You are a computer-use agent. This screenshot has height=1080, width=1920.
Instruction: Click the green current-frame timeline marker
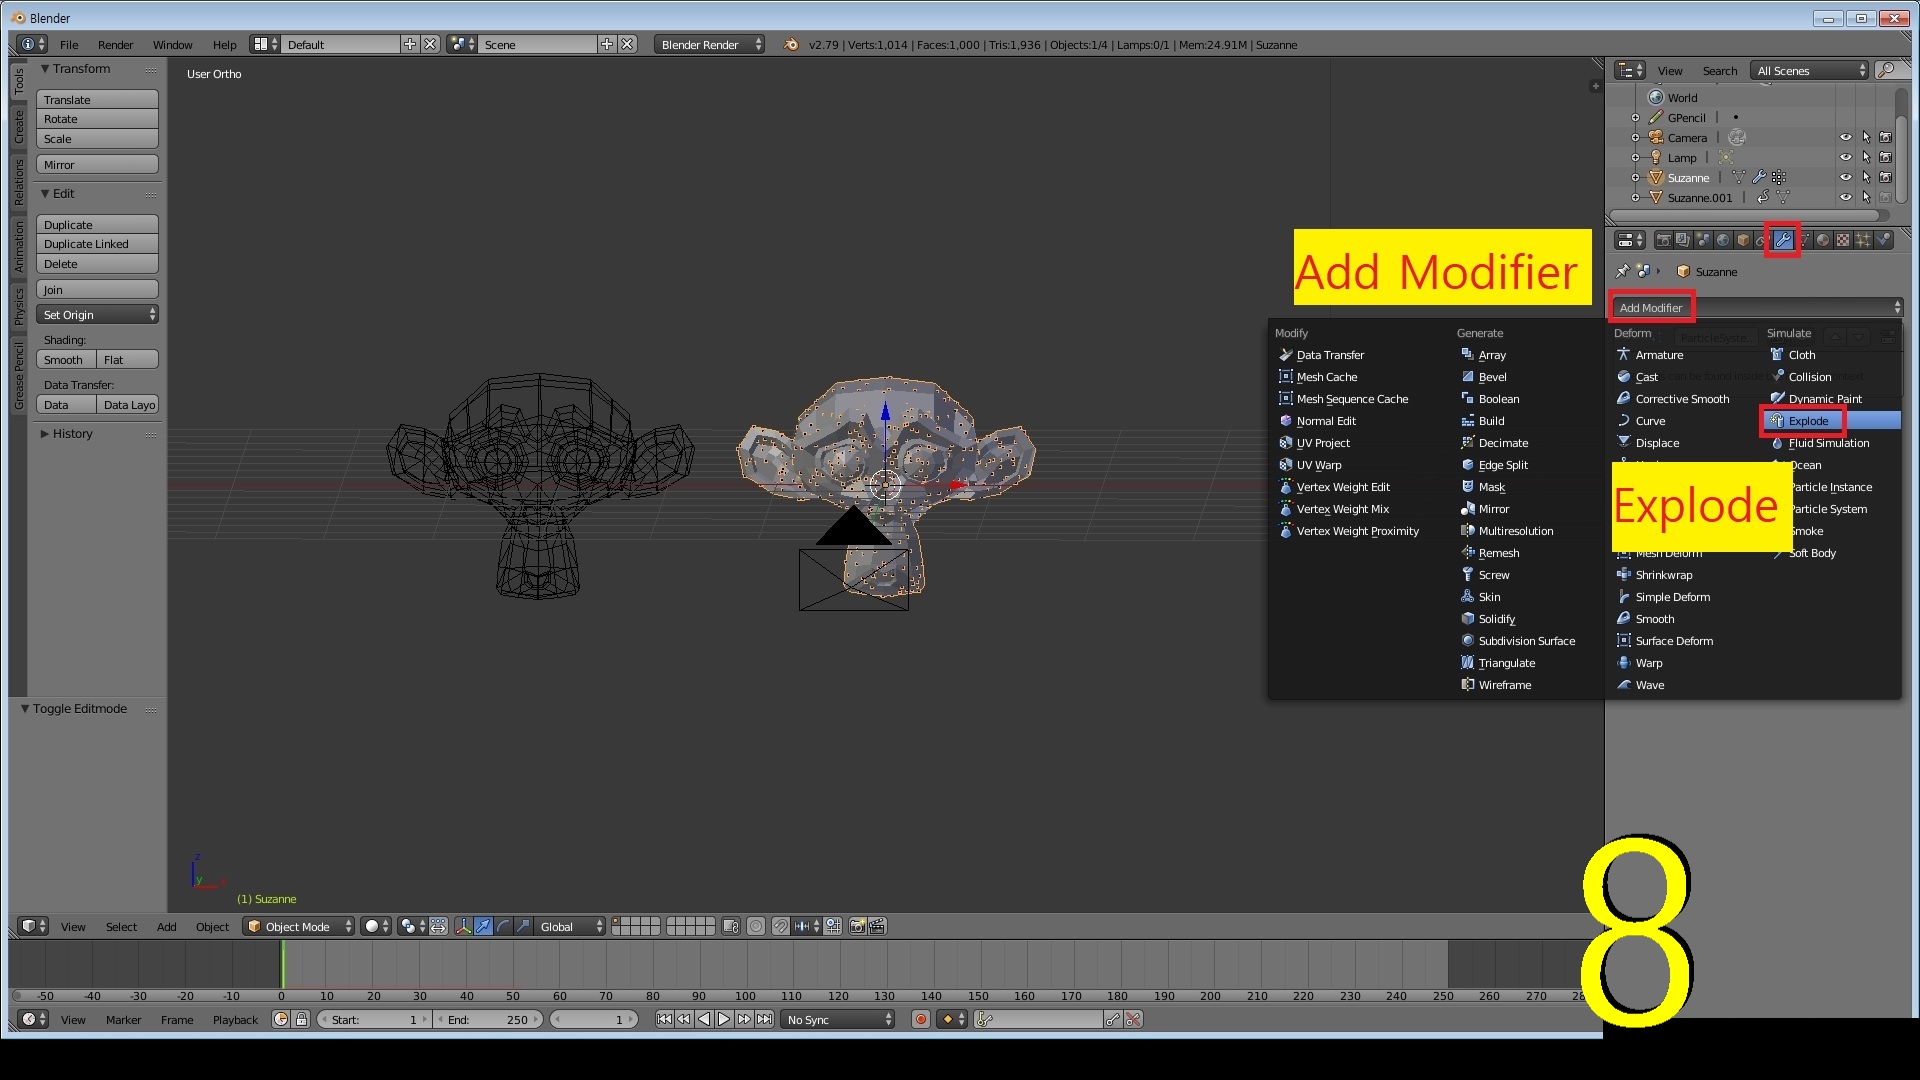pos(283,965)
